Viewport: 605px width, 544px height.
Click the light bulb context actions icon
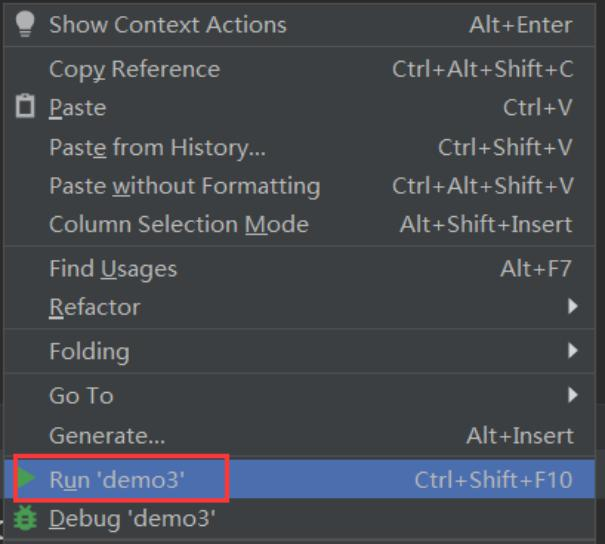pyautogui.click(x=26, y=25)
